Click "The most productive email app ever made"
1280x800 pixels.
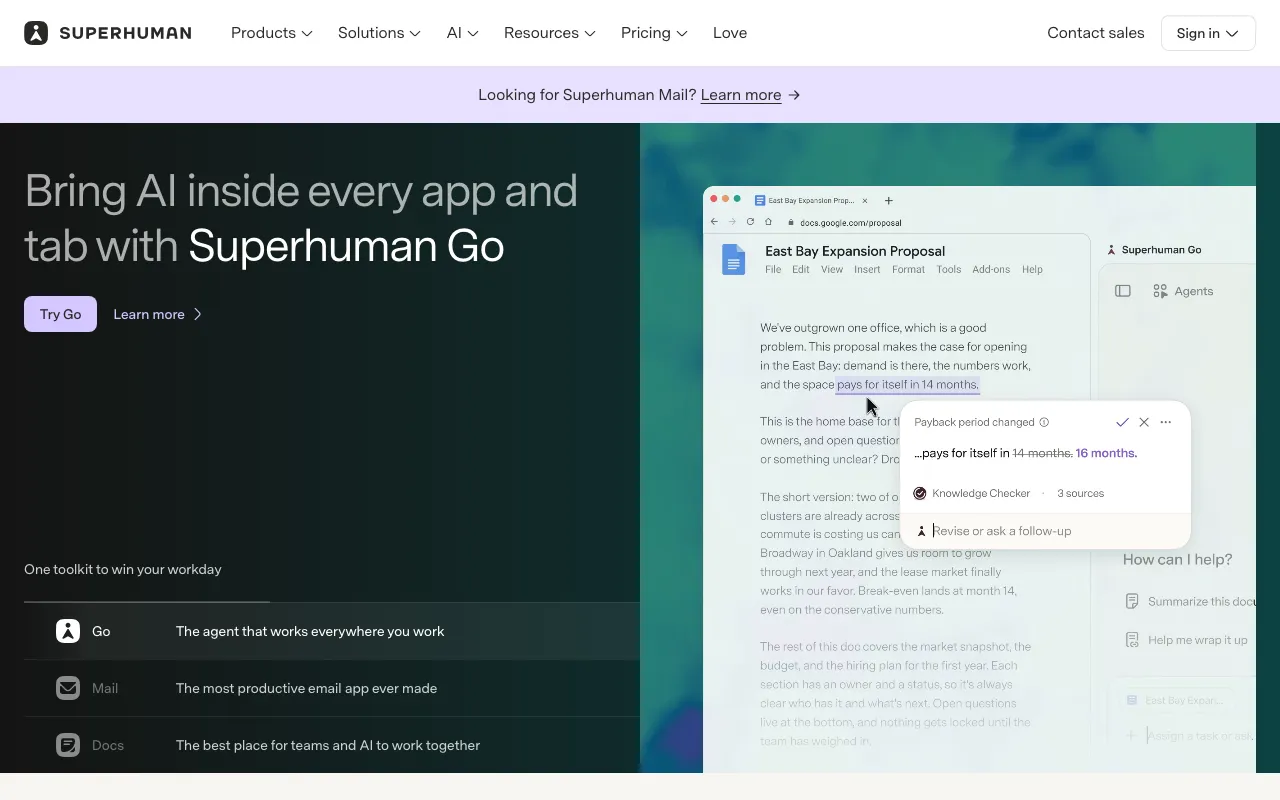click(306, 688)
